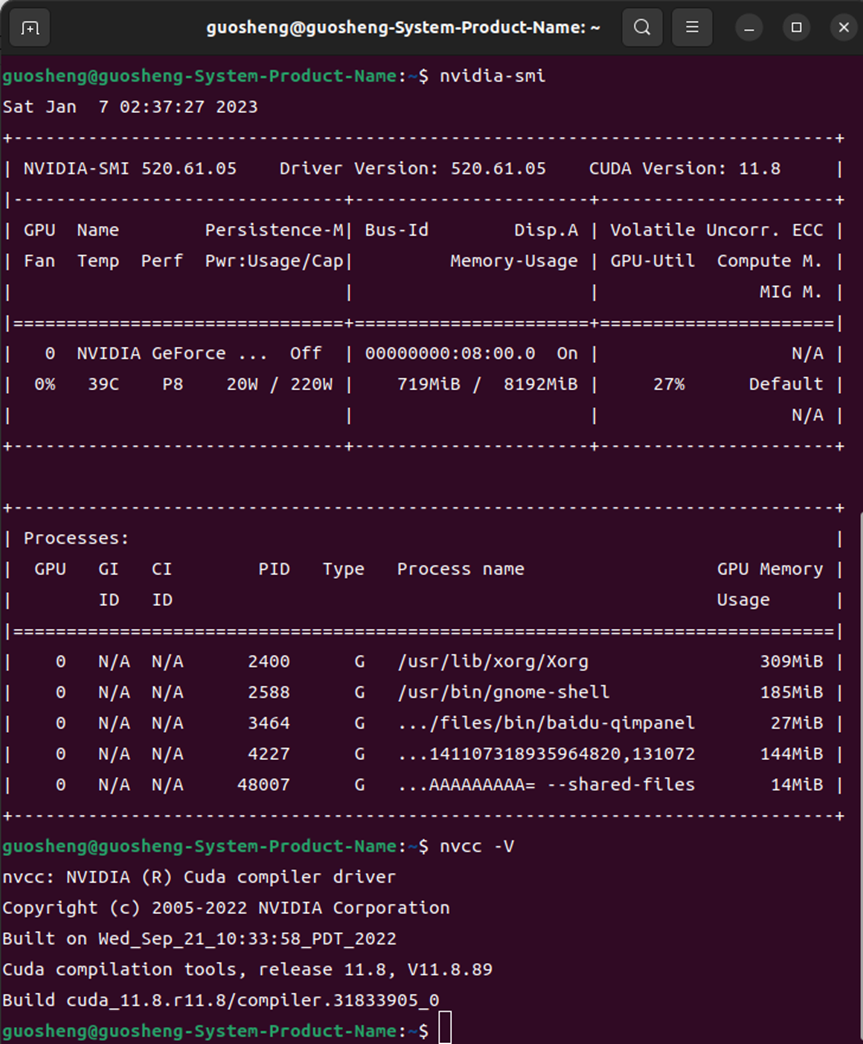Minimize the terminal window
Image resolution: width=863 pixels, height=1044 pixels.
[x=751, y=28]
